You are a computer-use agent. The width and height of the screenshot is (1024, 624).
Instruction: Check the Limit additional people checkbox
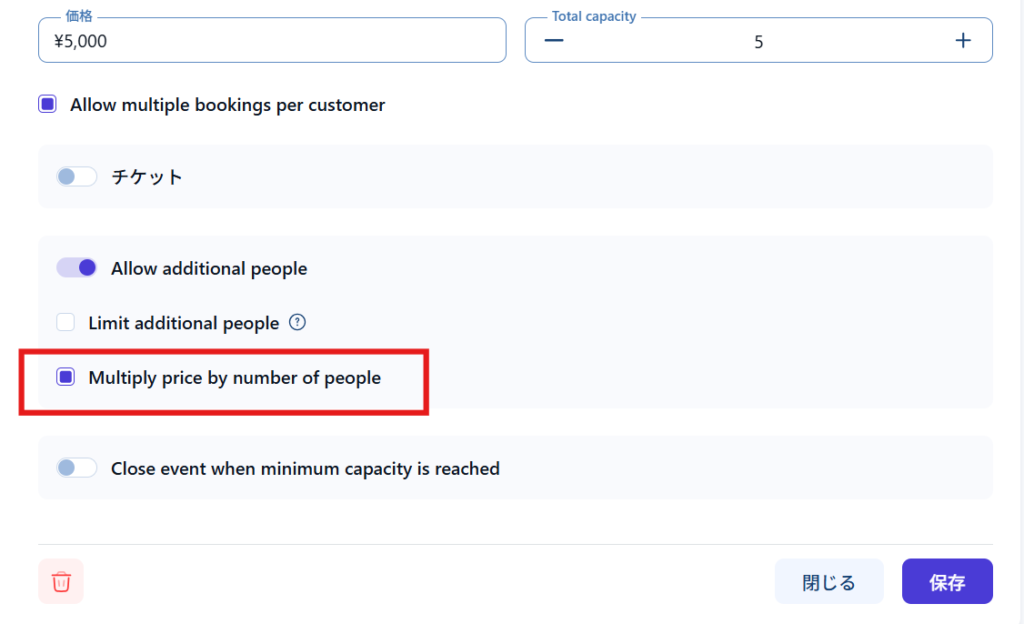(x=66, y=323)
